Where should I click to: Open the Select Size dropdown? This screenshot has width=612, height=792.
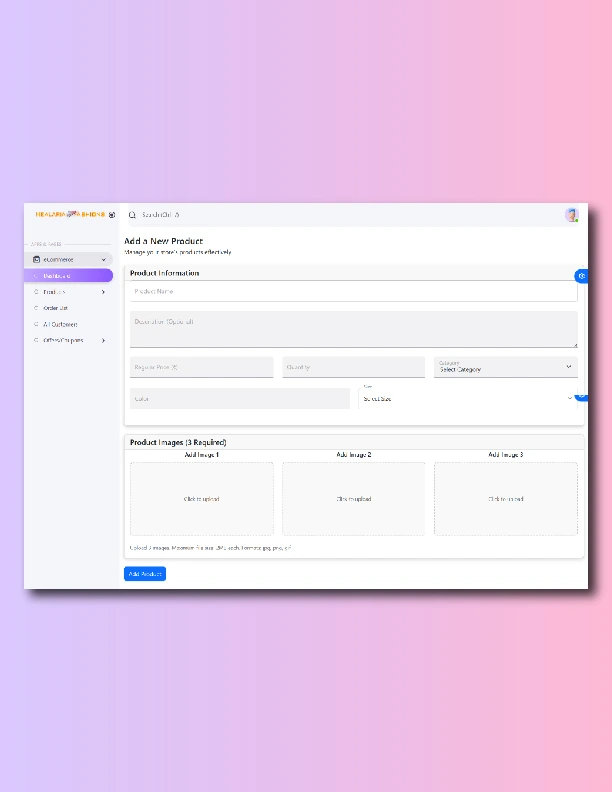click(x=467, y=398)
